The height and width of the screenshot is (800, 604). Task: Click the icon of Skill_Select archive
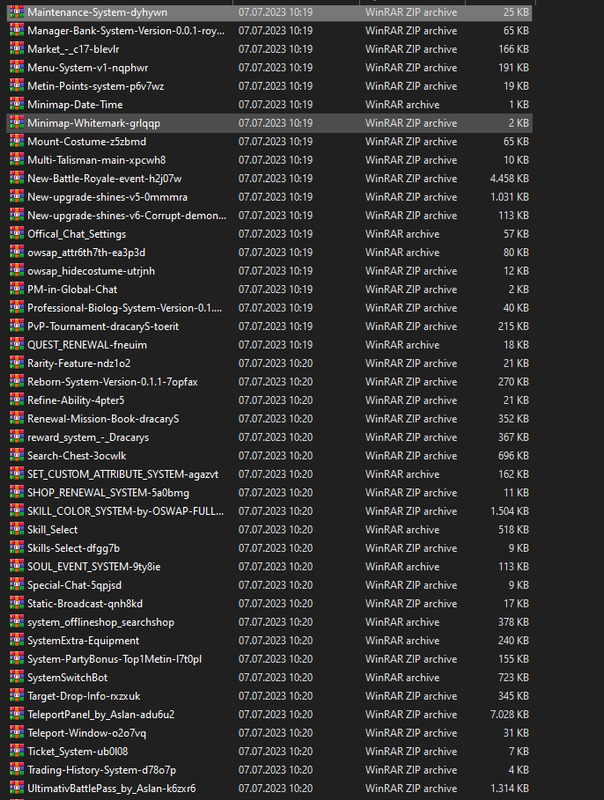pos(17,529)
